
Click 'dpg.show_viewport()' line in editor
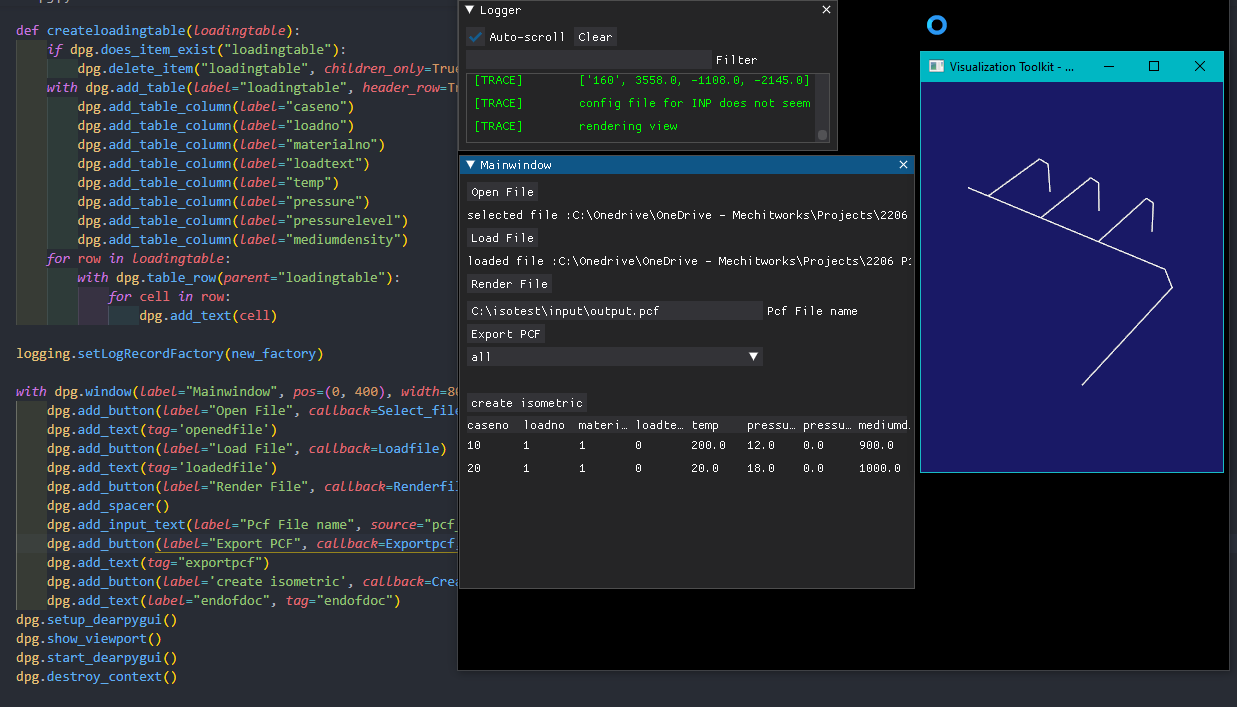(x=89, y=638)
